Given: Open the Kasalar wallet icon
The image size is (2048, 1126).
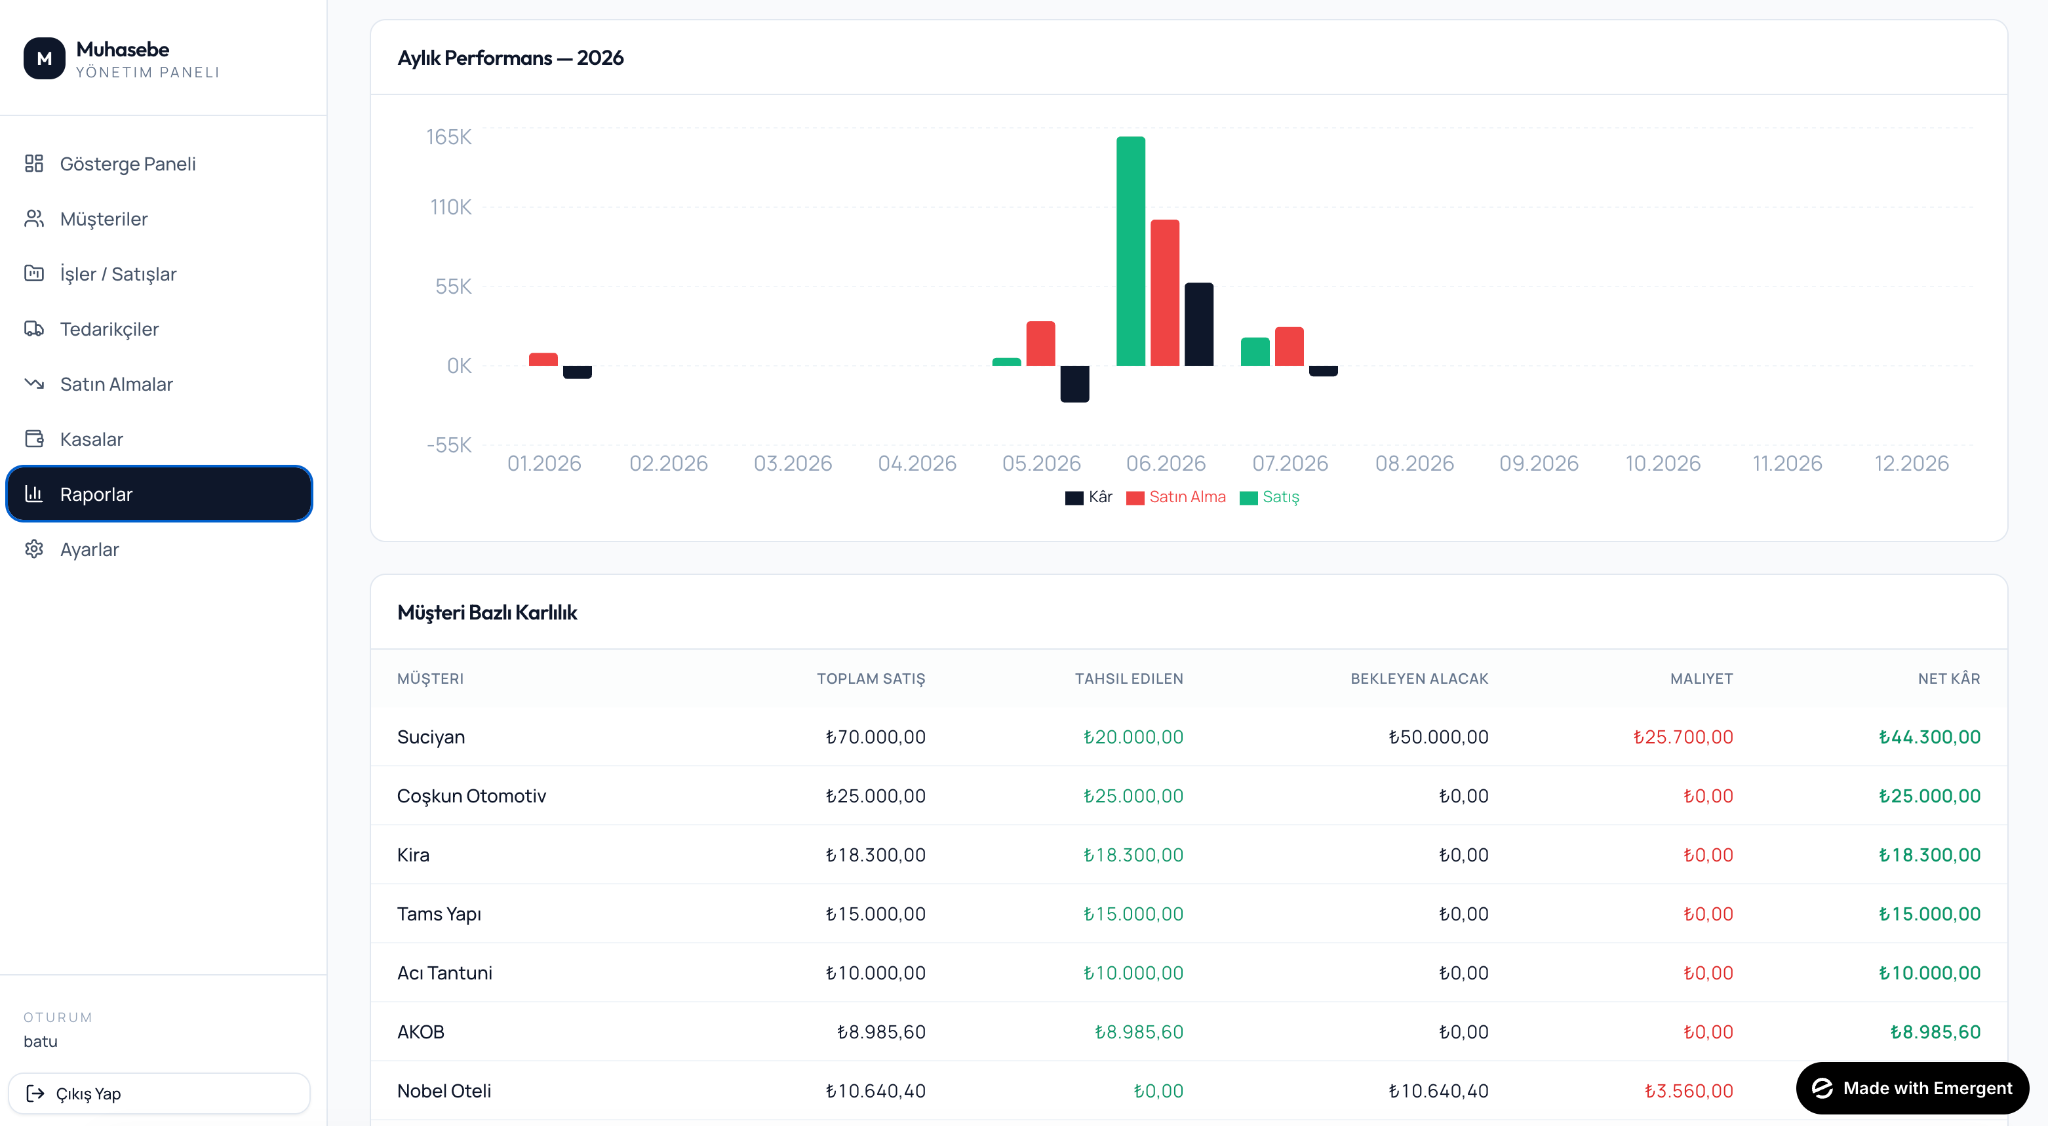Looking at the screenshot, I should 34,438.
